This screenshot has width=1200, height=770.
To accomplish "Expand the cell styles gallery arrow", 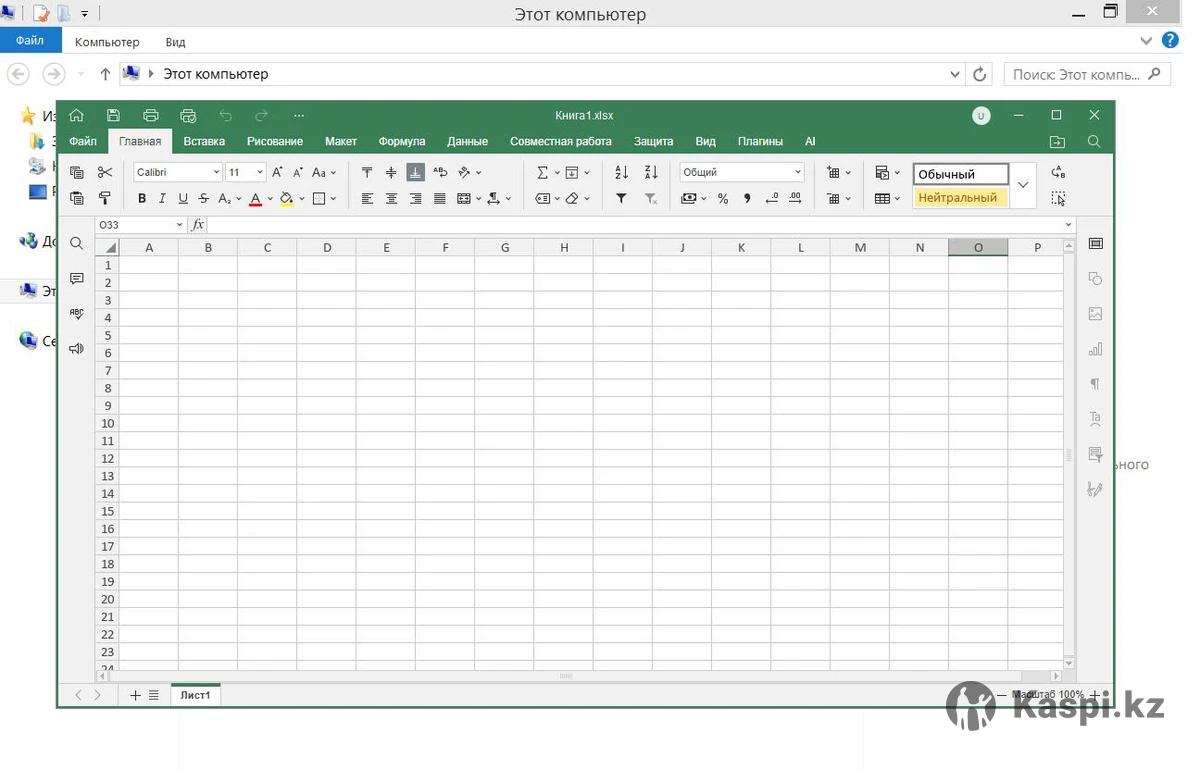I will click(1023, 185).
